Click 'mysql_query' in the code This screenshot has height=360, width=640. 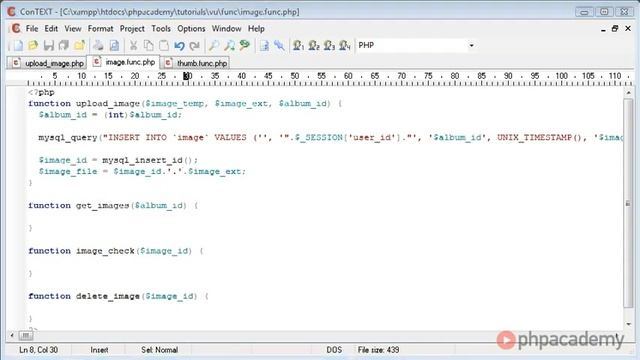(68, 138)
